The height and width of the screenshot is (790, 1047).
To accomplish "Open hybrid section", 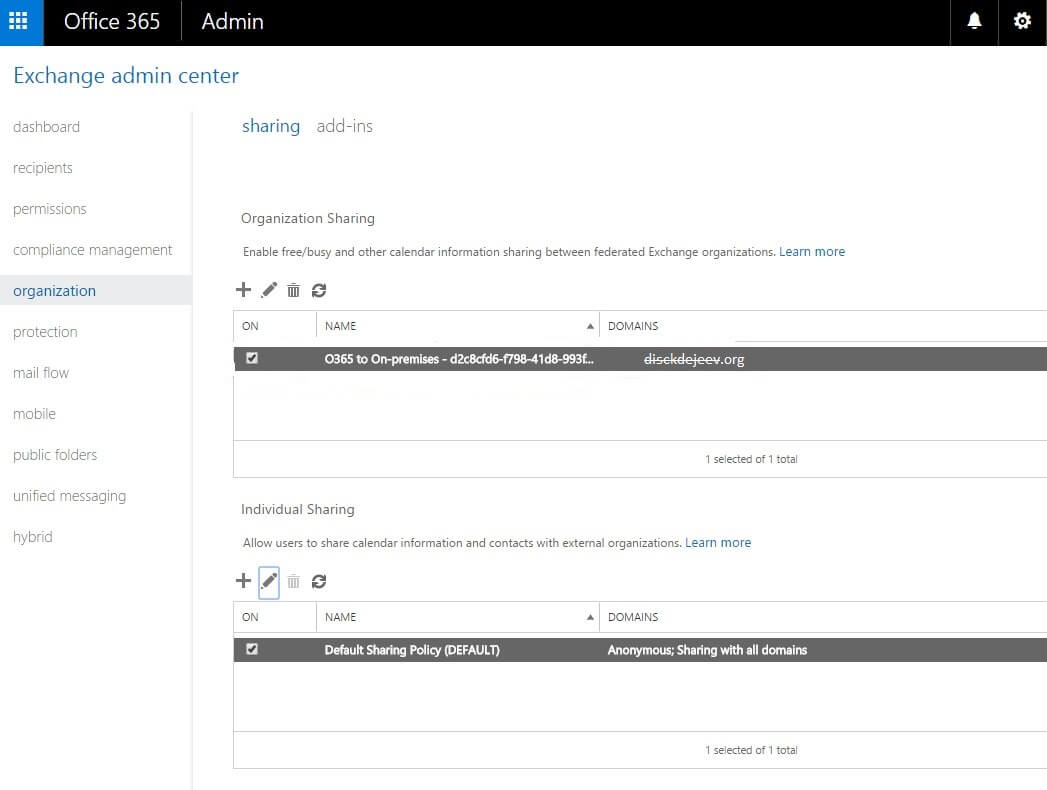I will coord(32,537).
